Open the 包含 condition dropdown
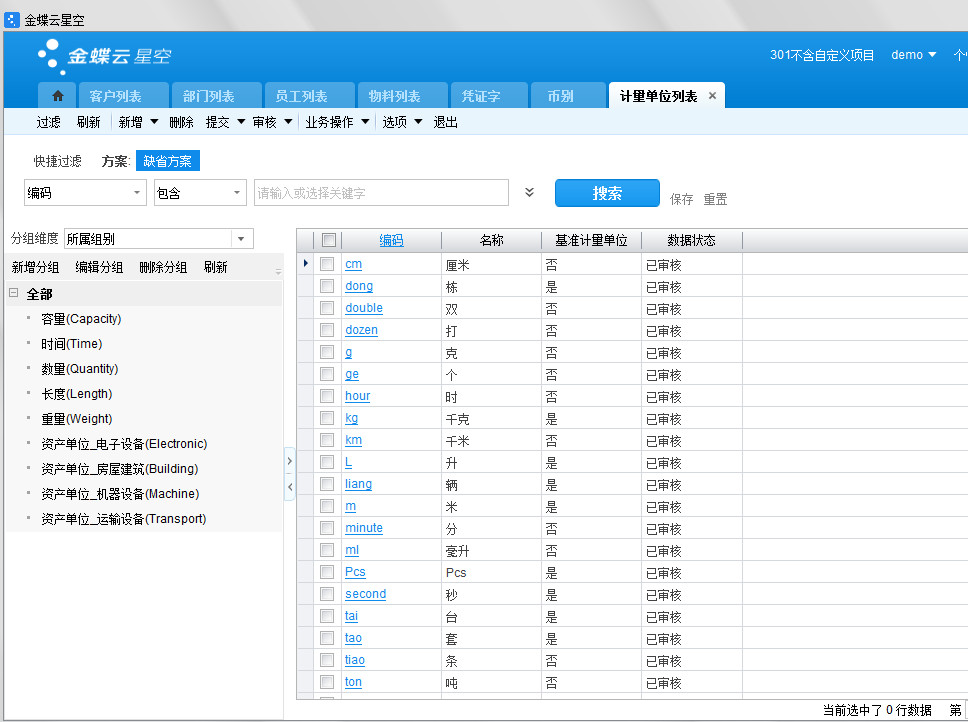The height and width of the screenshot is (722, 968). [236, 193]
